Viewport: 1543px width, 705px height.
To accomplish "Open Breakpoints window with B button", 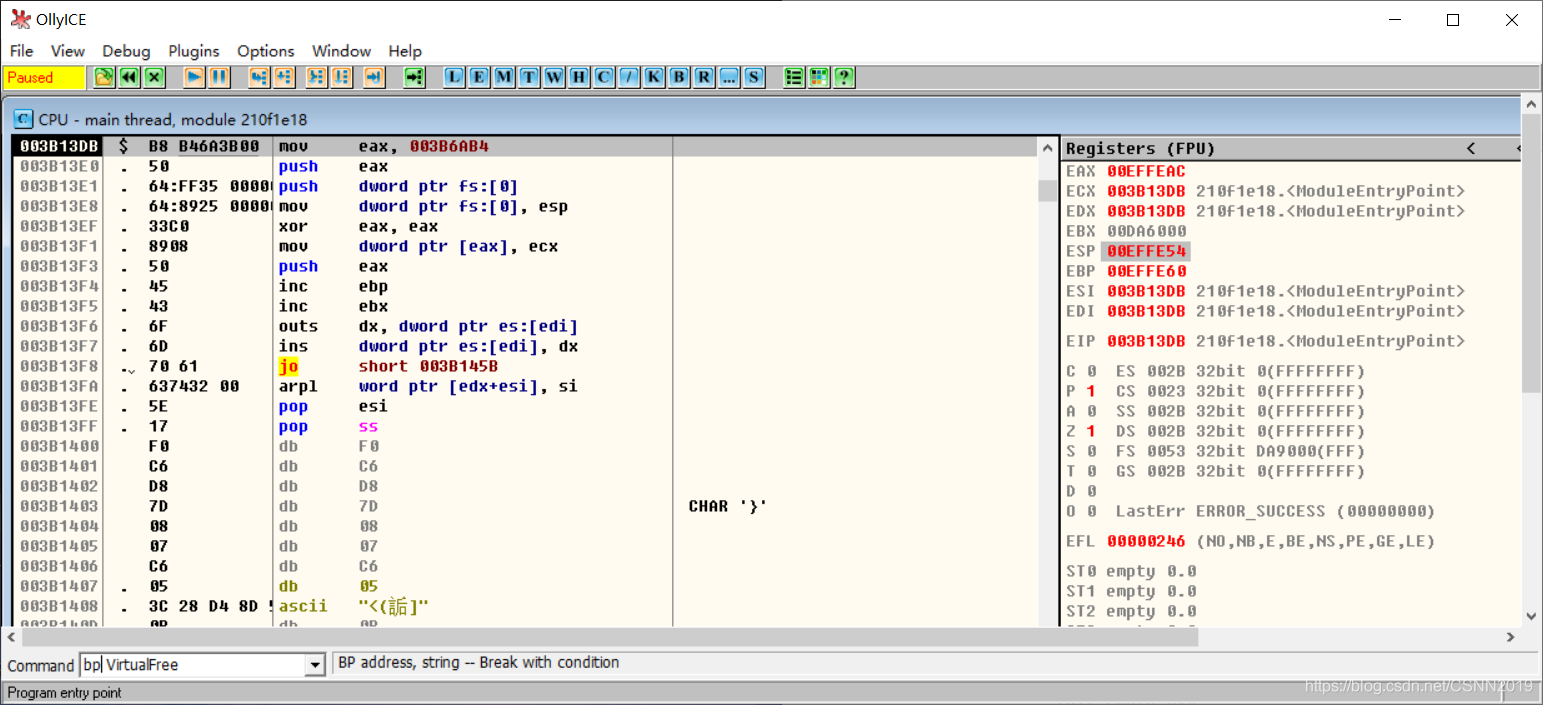I will pyautogui.click(x=680, y=77).
